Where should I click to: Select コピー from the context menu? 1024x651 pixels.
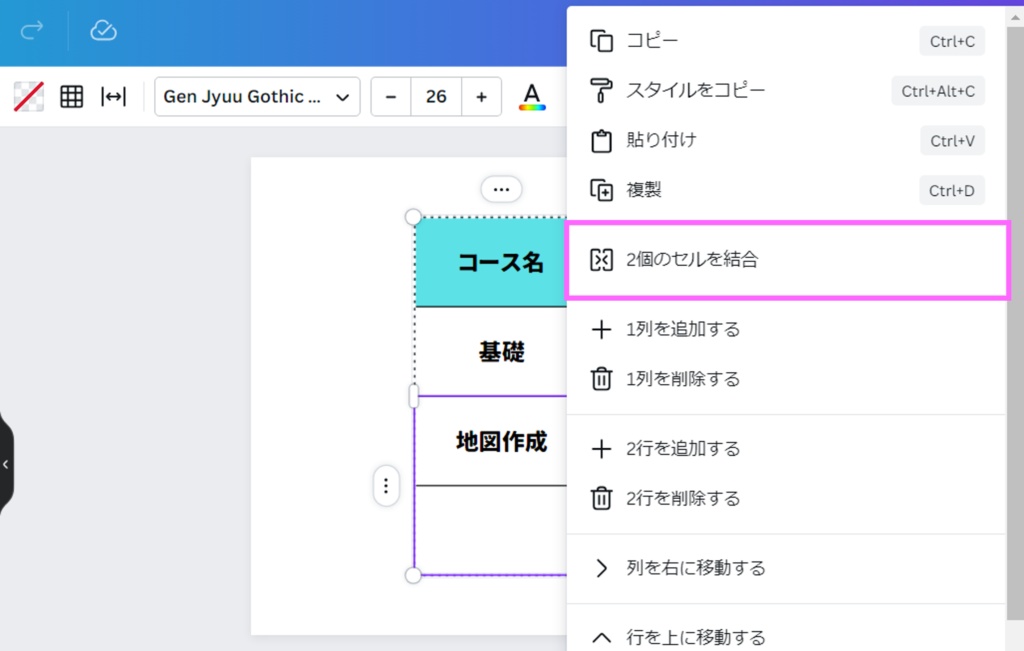tap(652, 41)
